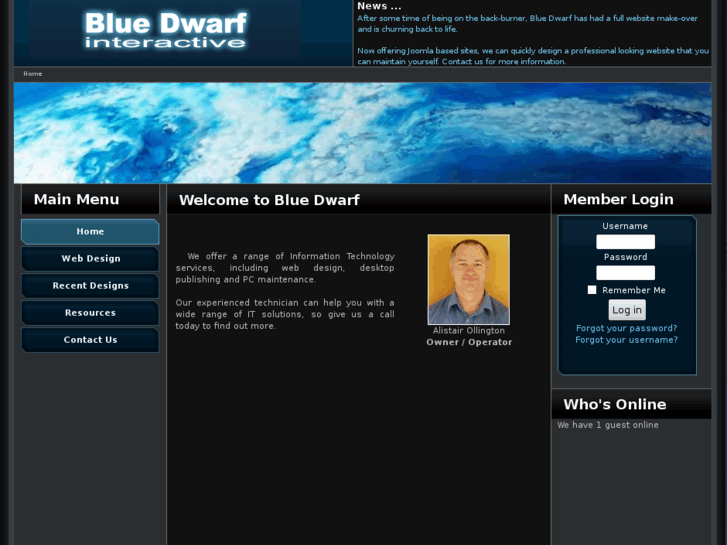Click 'We have 1 guest online' text
Image resolution: width=727 pixels, height=545 pixels.
(x=608, y=425)
